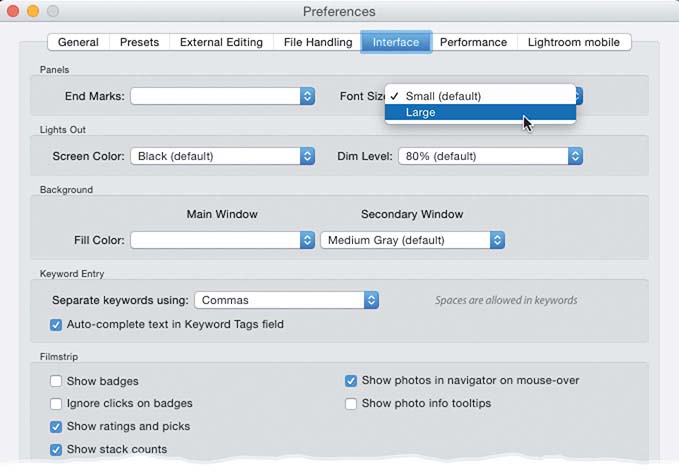Change Secondary Window Medium Gray dropdown
The width and height of the screenshot is (679, 474).
point(412,240)
